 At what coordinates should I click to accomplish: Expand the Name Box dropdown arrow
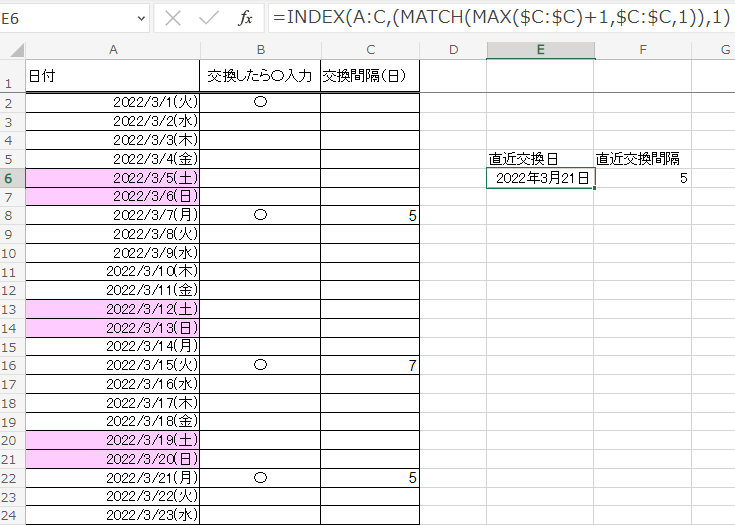click(x=135, y=18)
